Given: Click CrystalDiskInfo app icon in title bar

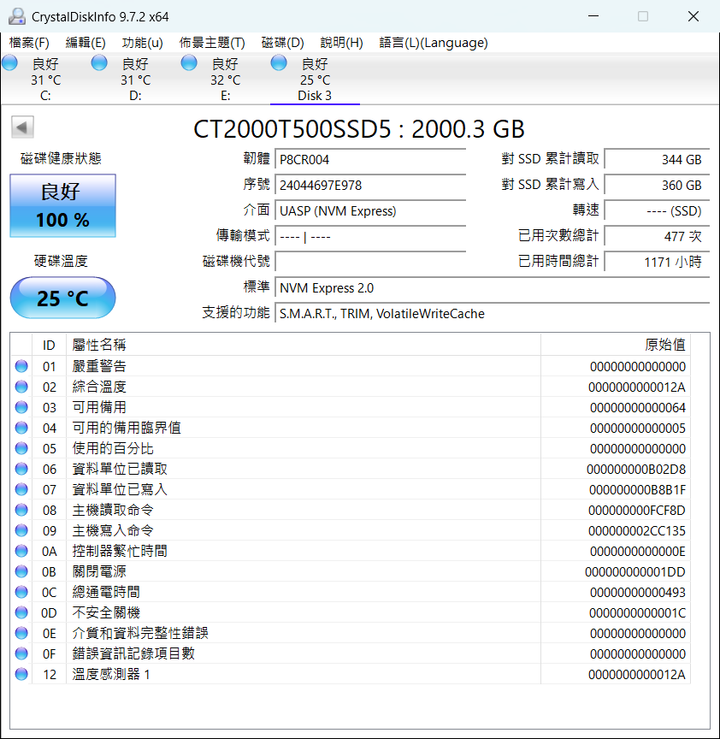Looking at the screenshot, I should pyautogui.click(x=16, y=16).
